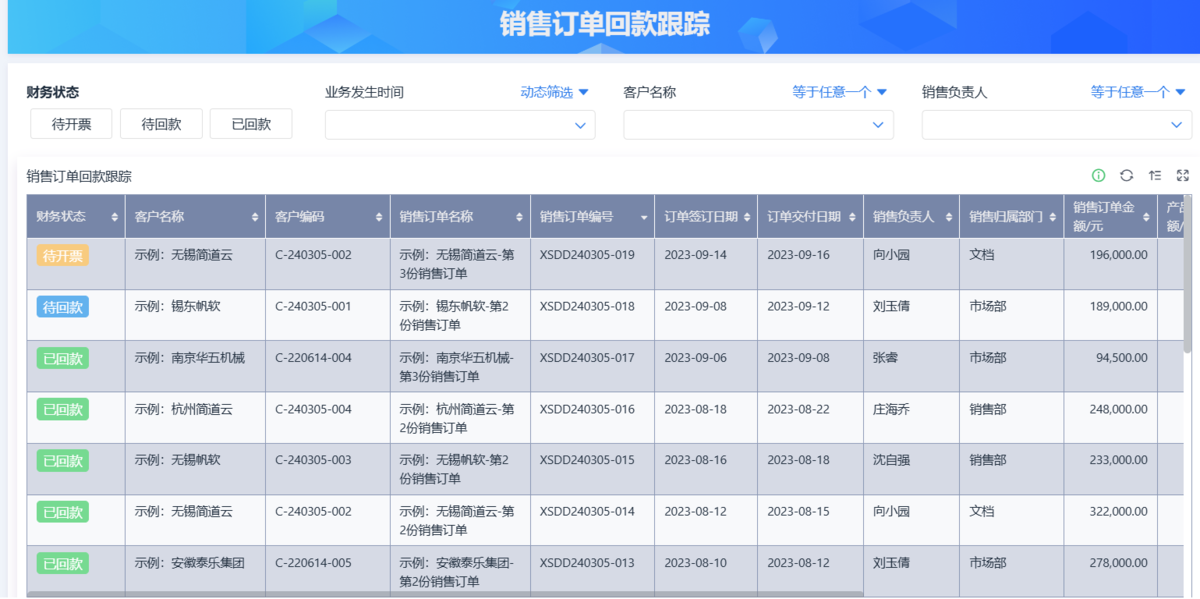Open 等于任意一个 menu for 客户名称
Screen dimensions: 1200x599
pos(839,92)
